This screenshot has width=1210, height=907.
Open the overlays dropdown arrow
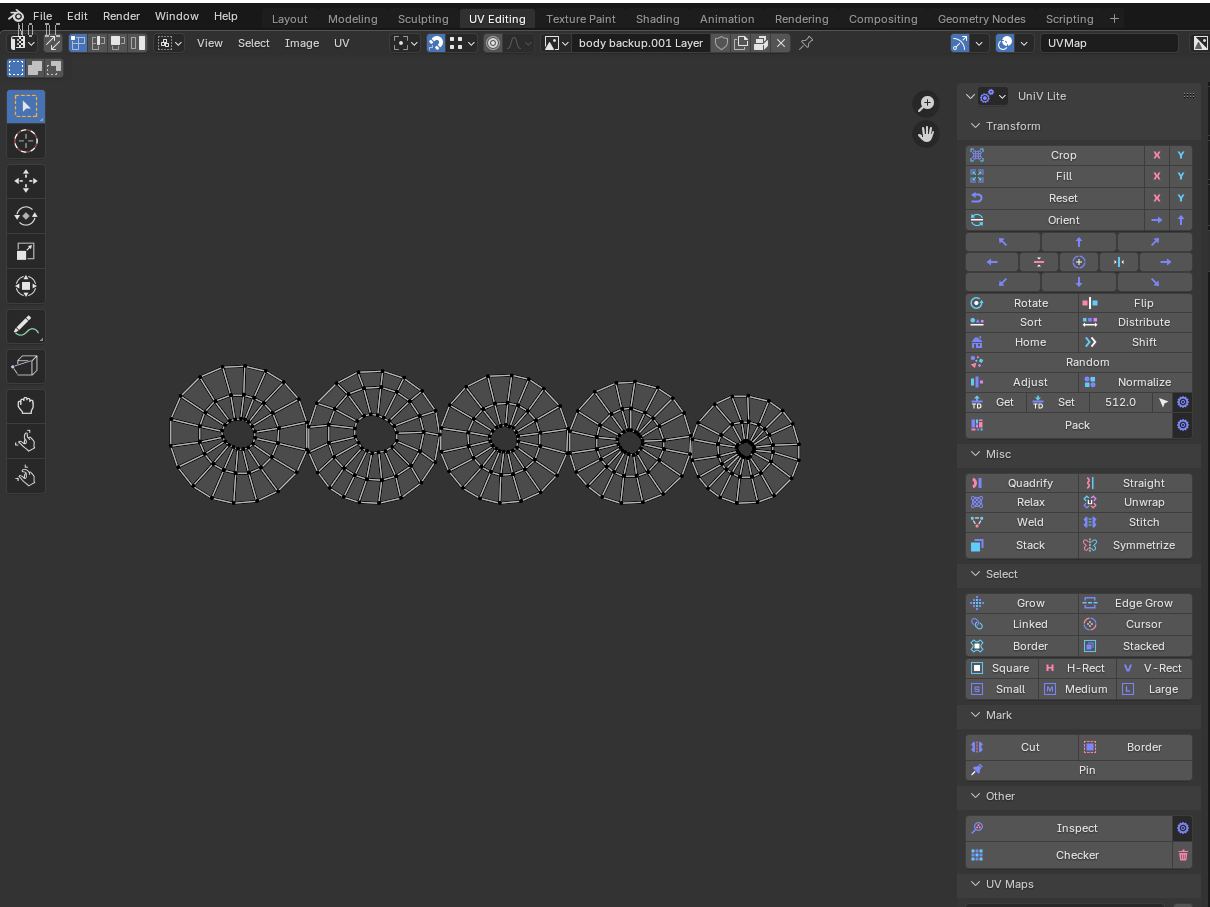(1026, 43)
